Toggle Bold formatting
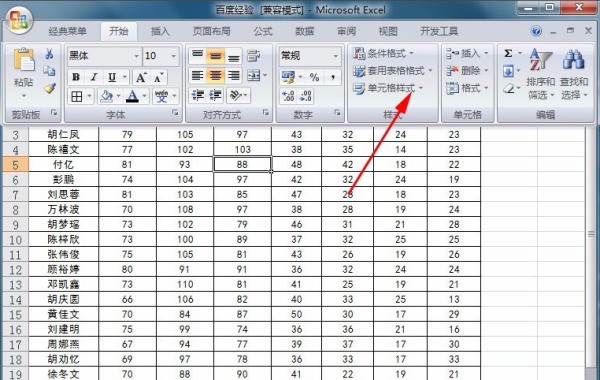Screen dimensions: 600x380 click(76, 77)
